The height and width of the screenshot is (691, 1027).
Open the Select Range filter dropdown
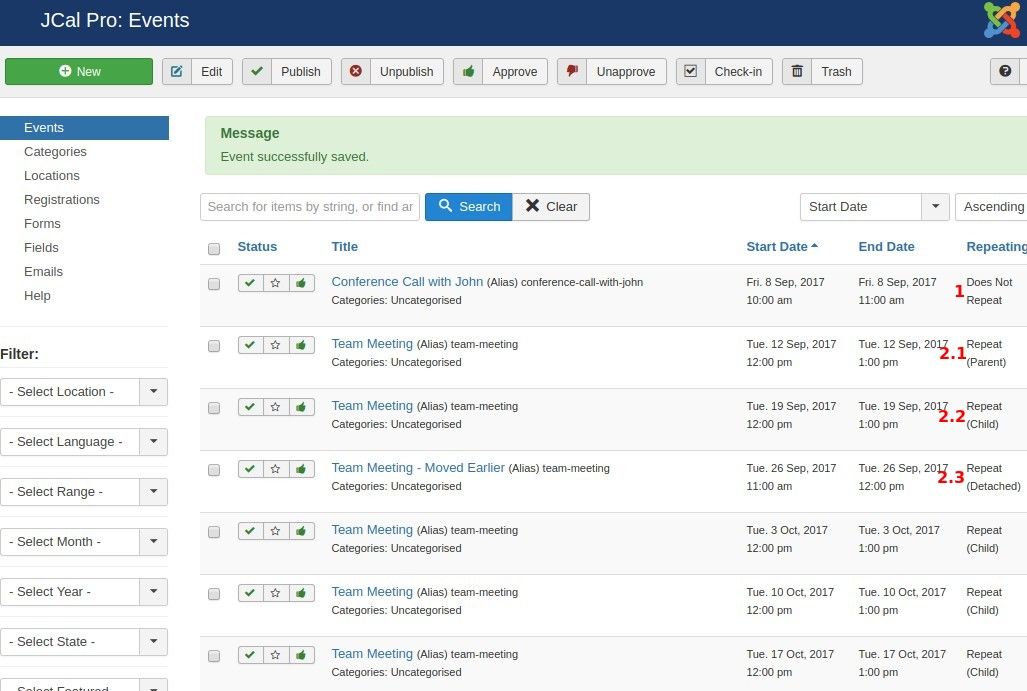84,492
